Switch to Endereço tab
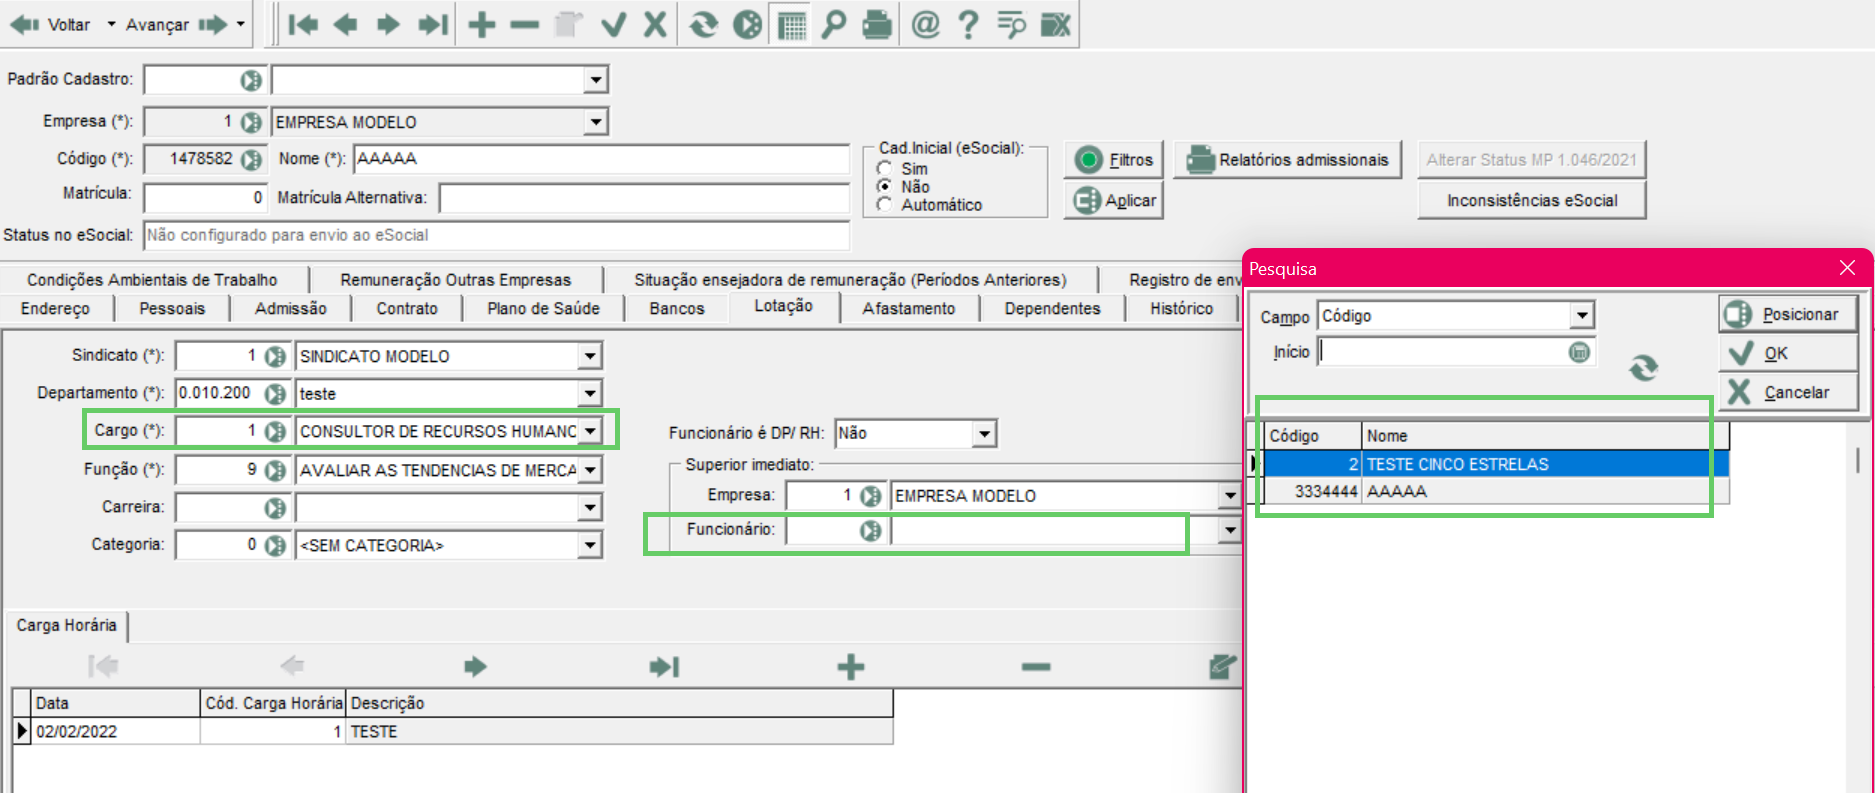The height and width of the screenshot is (793, 1875). (55, 308)
